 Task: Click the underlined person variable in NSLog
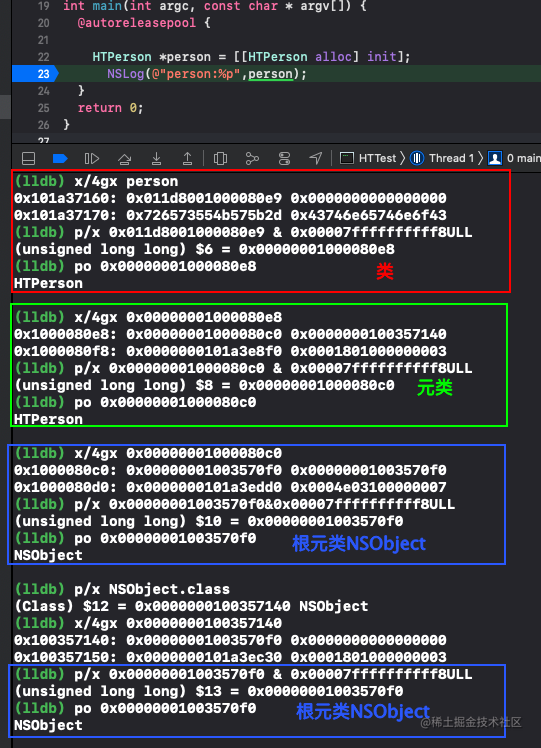270,74
